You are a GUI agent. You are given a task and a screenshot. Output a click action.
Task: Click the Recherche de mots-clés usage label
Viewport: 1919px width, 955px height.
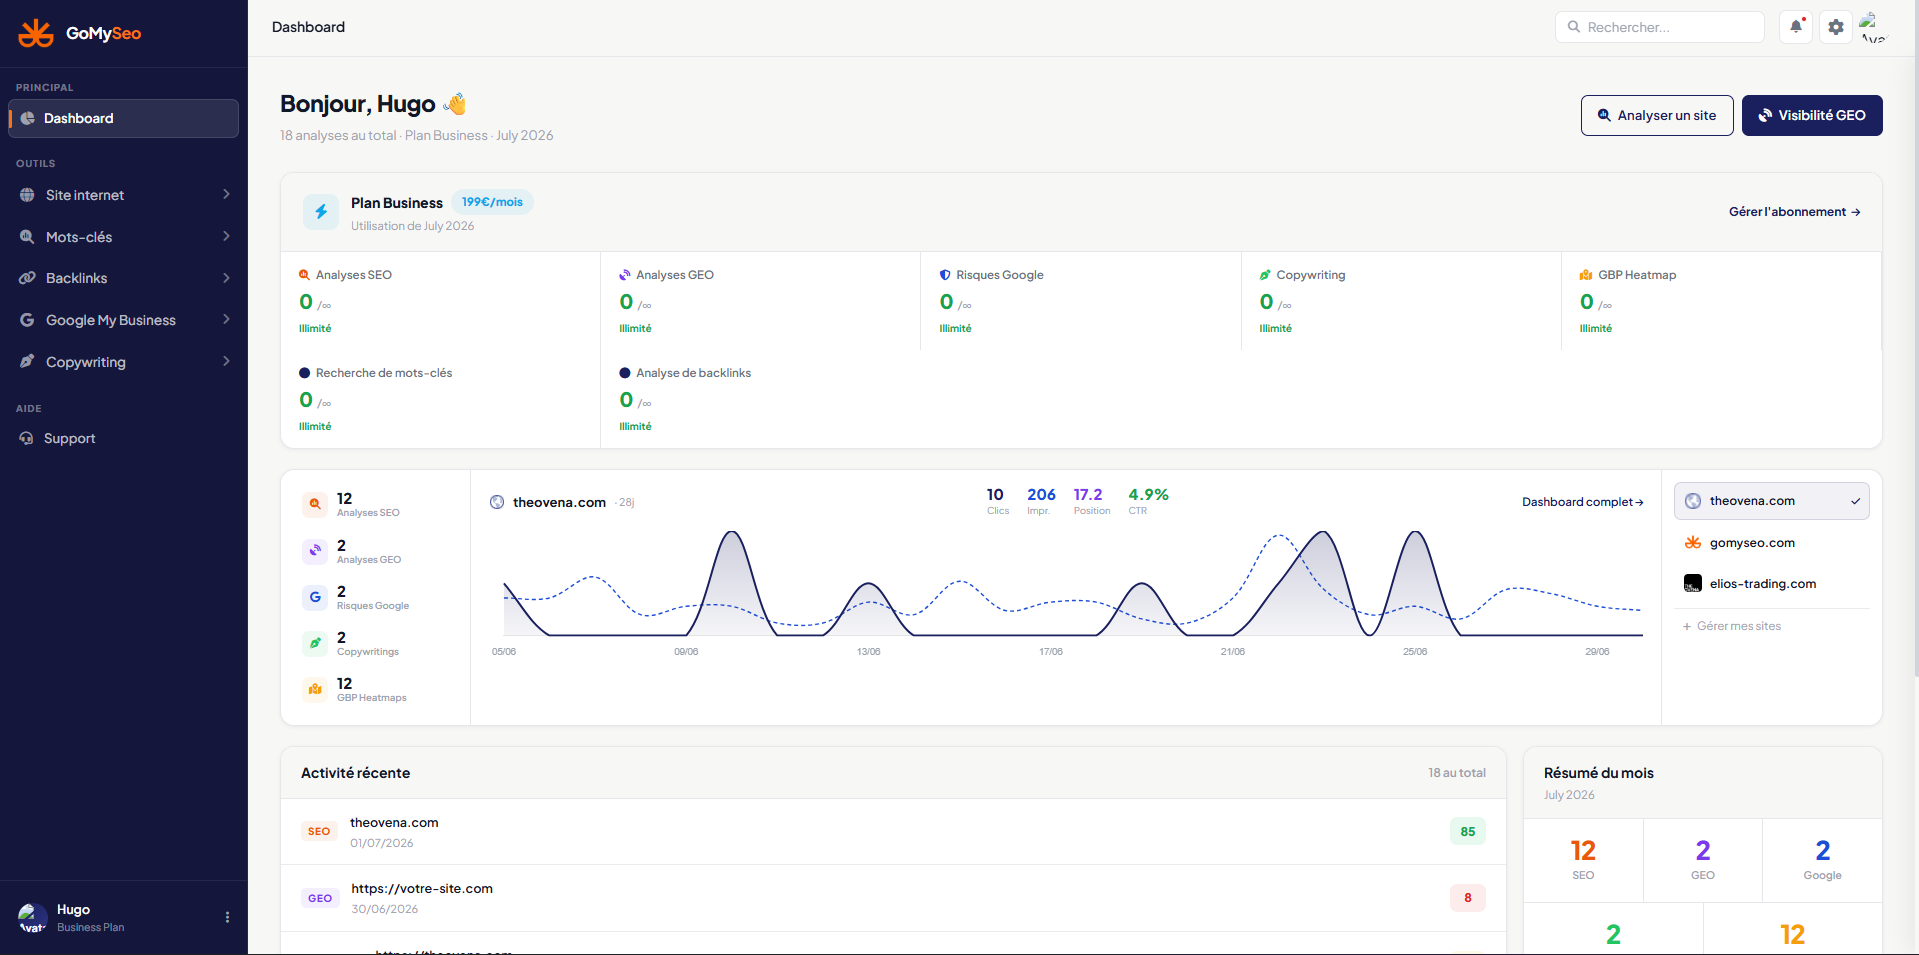tap(383, 373)
